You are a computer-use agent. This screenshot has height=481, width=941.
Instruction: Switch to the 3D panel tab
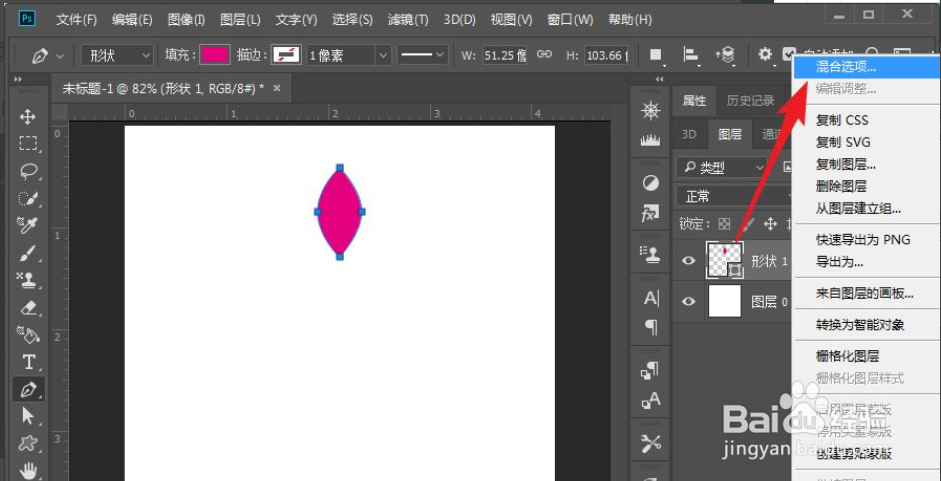tap(689, 135)
